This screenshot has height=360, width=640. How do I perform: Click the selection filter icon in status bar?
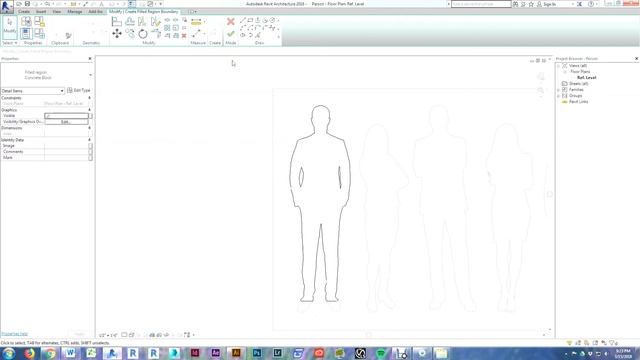tap(613, 343)
